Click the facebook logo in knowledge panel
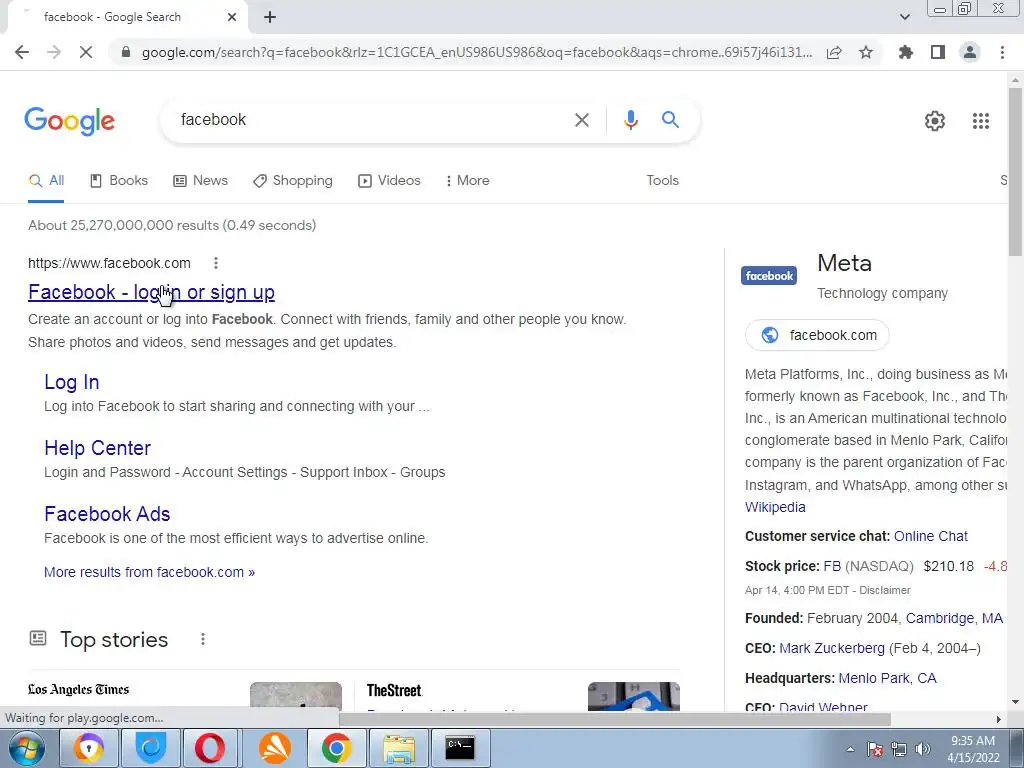Image resolution: width=1024 pixels, height=768 pixels. (769, 276)
